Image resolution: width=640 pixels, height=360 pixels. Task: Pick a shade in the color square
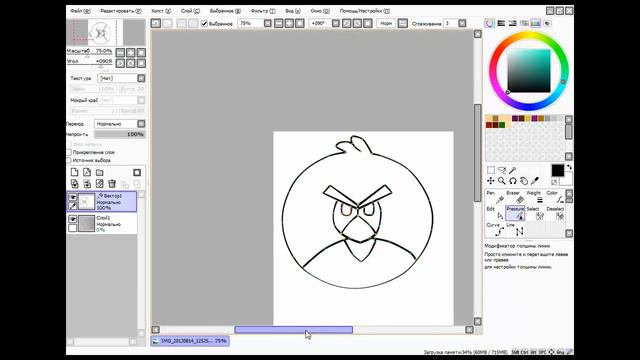[x=529, y=71]
